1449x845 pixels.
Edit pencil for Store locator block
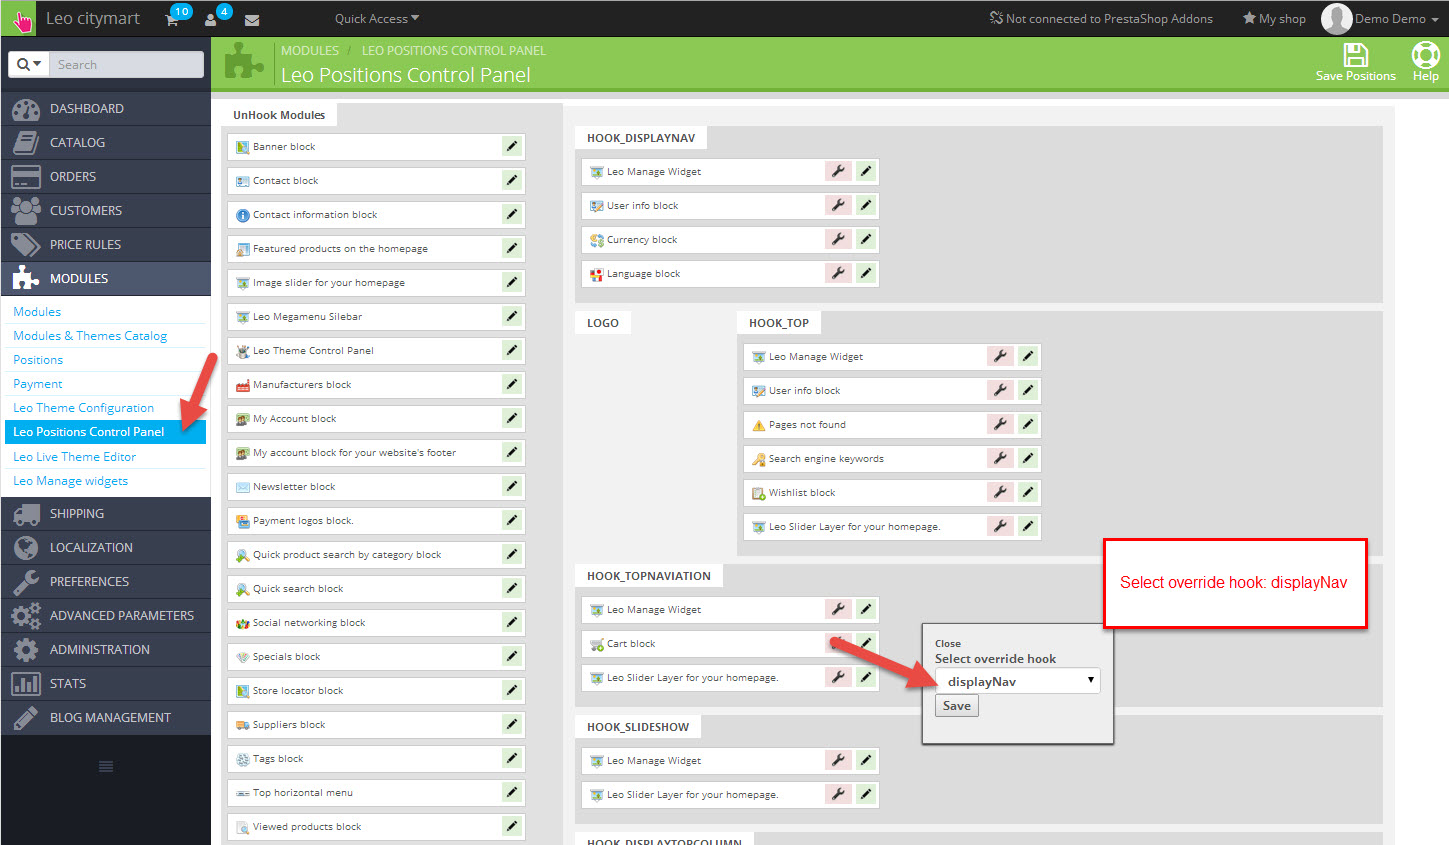point(512,691)
